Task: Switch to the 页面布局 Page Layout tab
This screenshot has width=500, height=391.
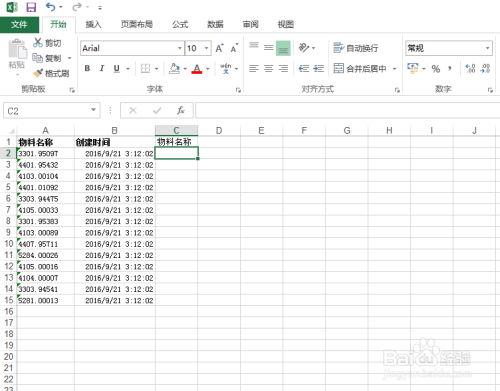Action: click(x=137, y=24)
